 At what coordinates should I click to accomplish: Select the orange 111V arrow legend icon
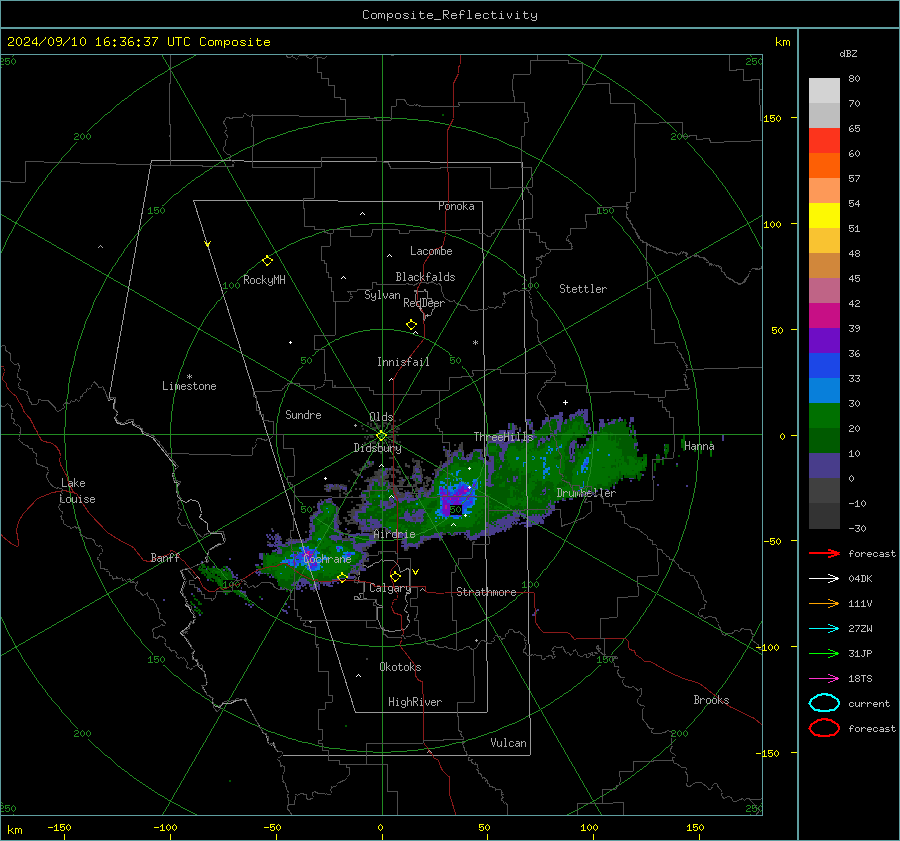824,603
